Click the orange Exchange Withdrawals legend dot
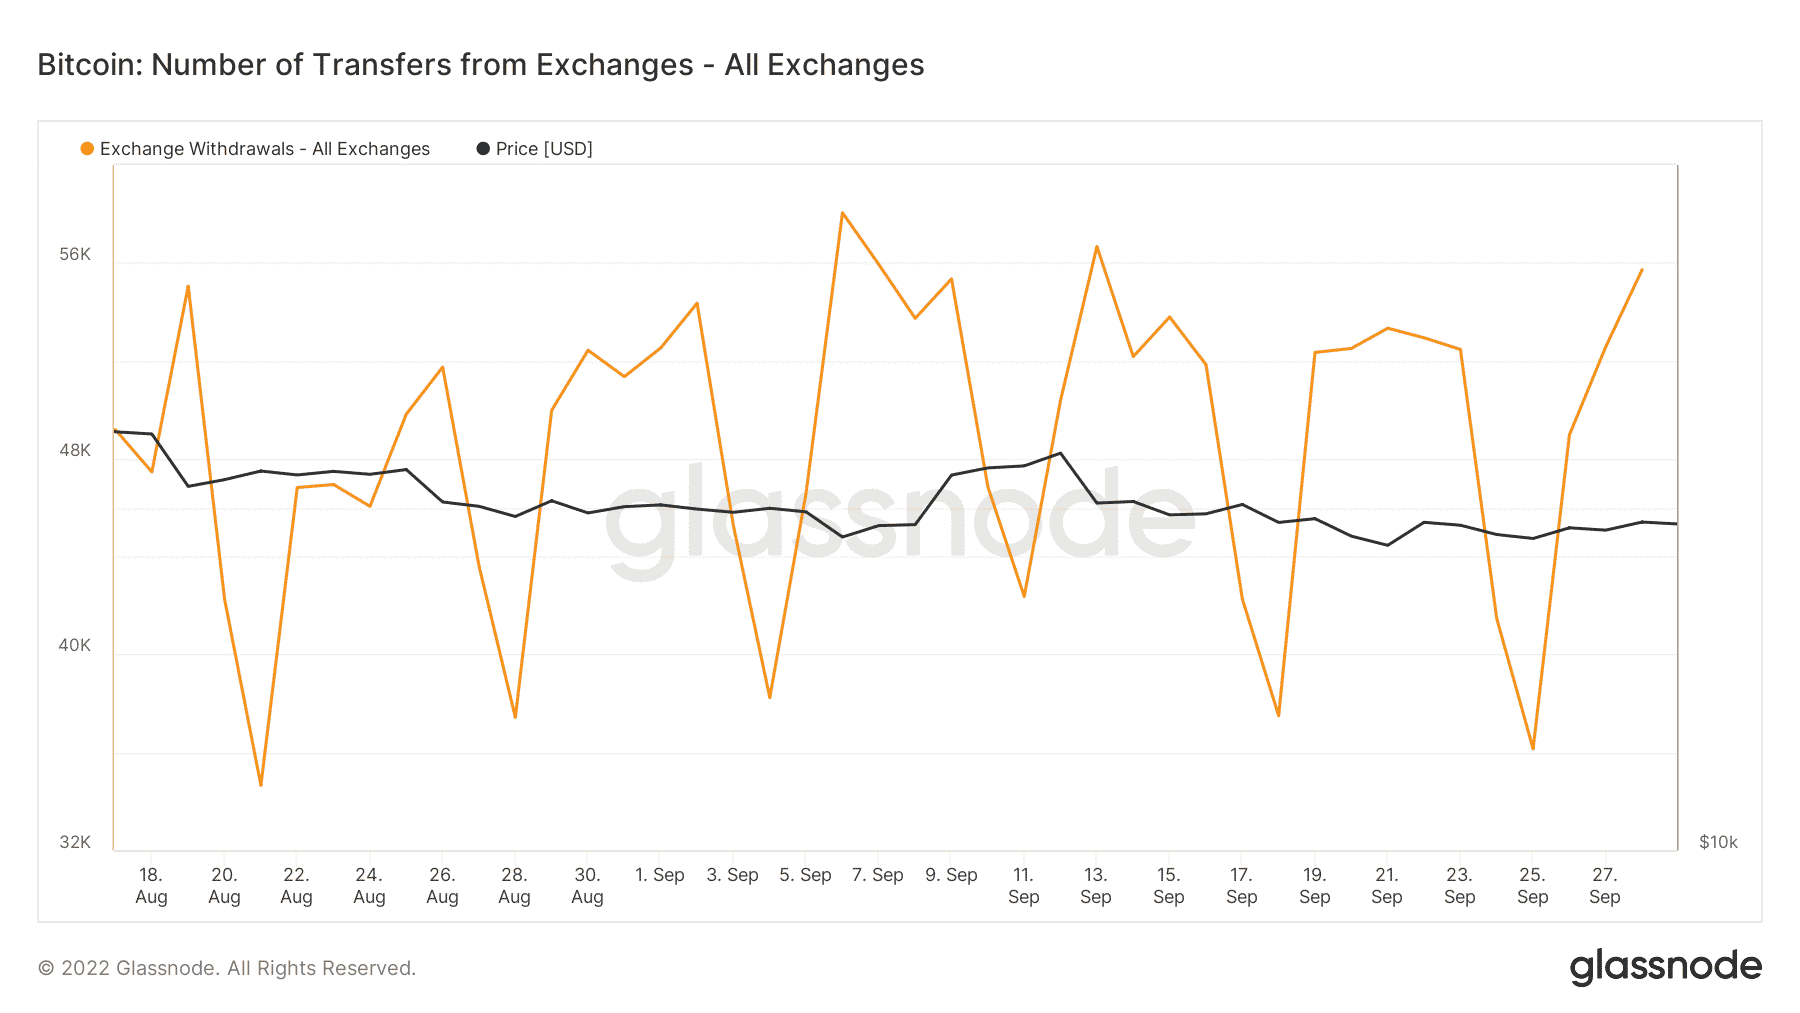Image resolution: width=1800 pixels, height=1013 pixels. coord(87,149)
